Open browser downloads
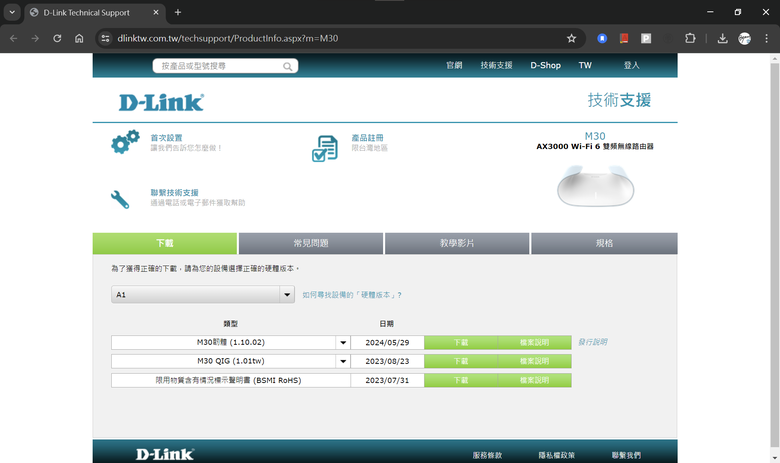780x463 pixels. tap(722, 38)
